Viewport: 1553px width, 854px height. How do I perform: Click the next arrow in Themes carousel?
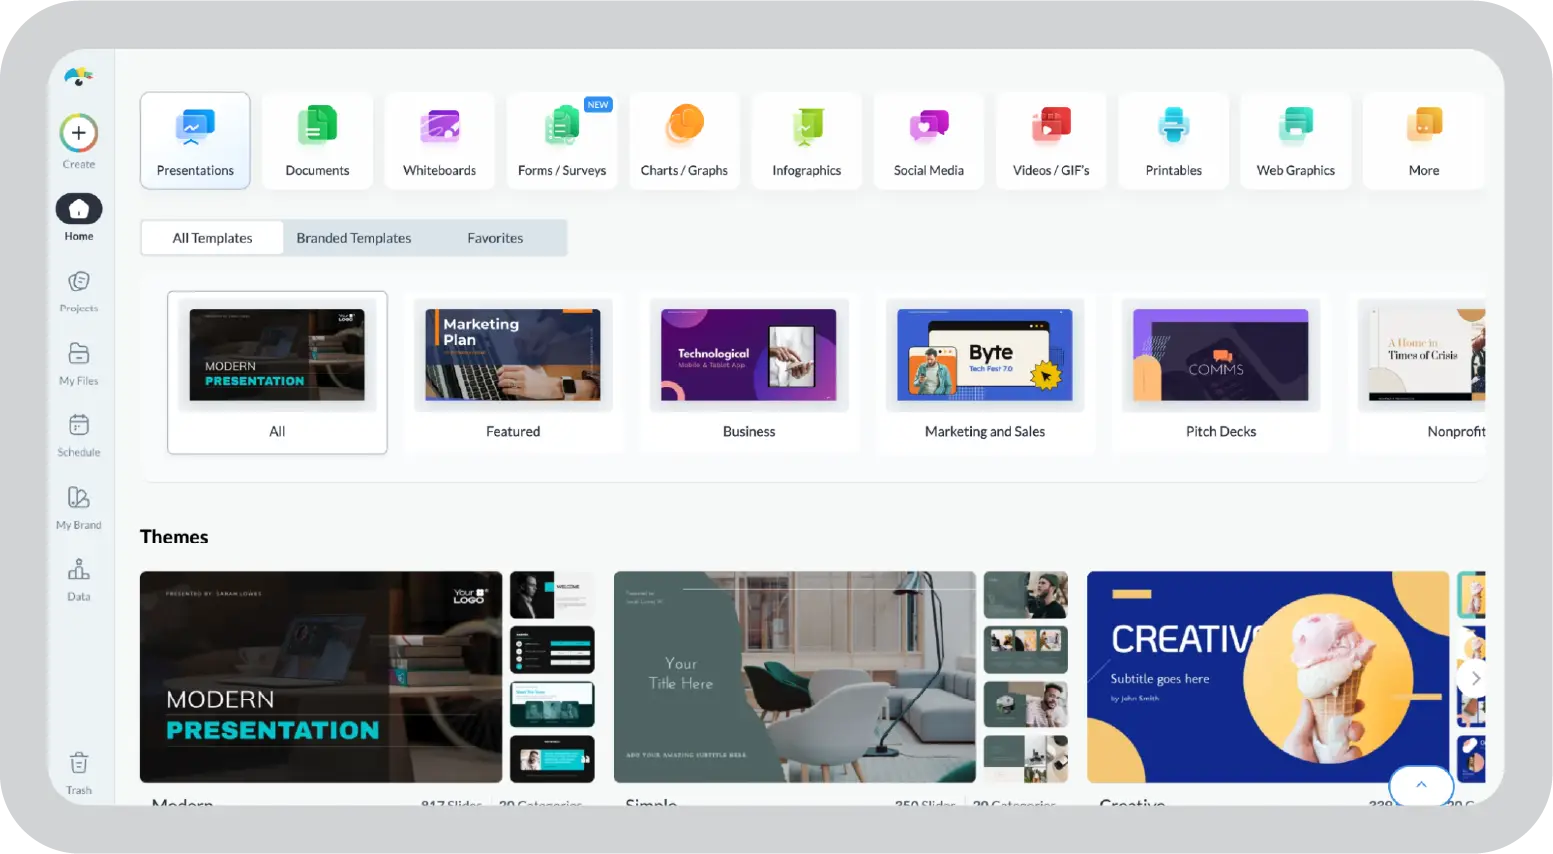point(1475,679)
